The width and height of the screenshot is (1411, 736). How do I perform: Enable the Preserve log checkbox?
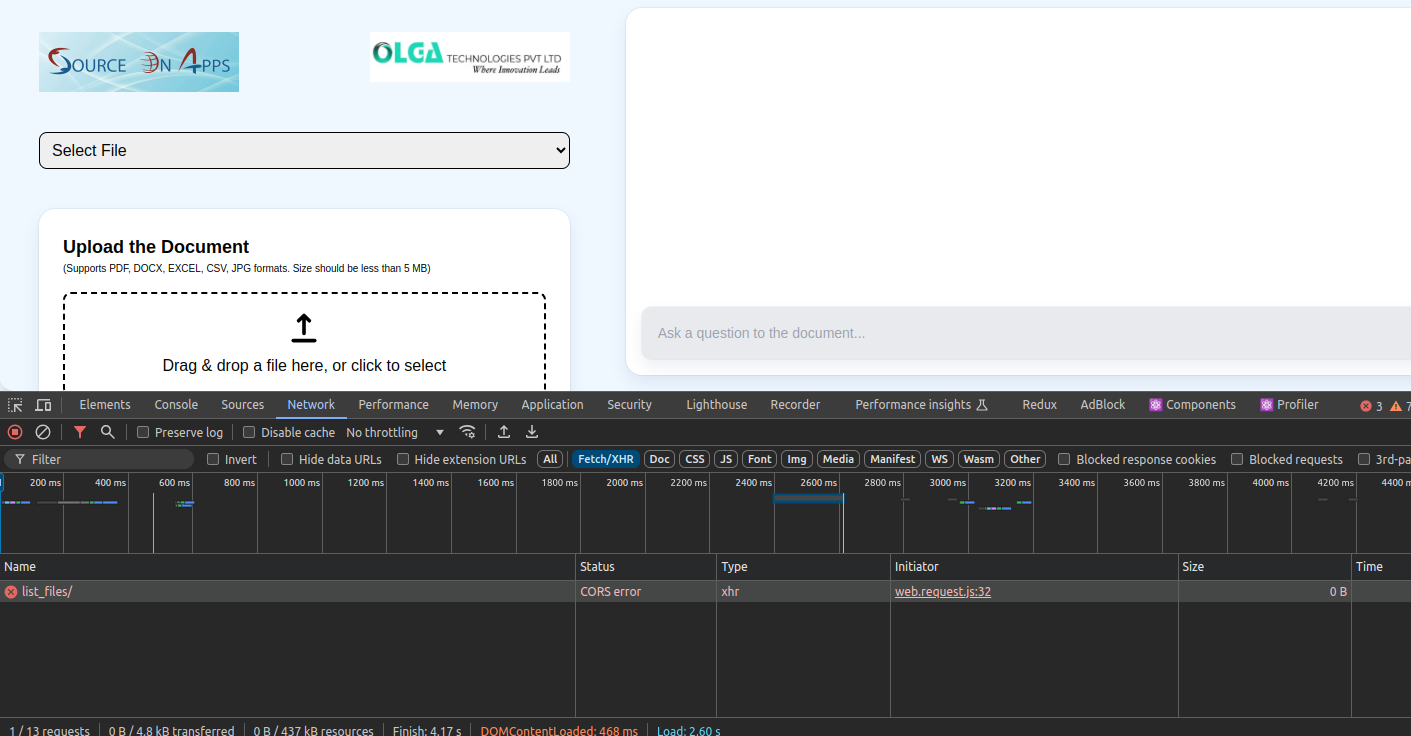pos(143,433)
